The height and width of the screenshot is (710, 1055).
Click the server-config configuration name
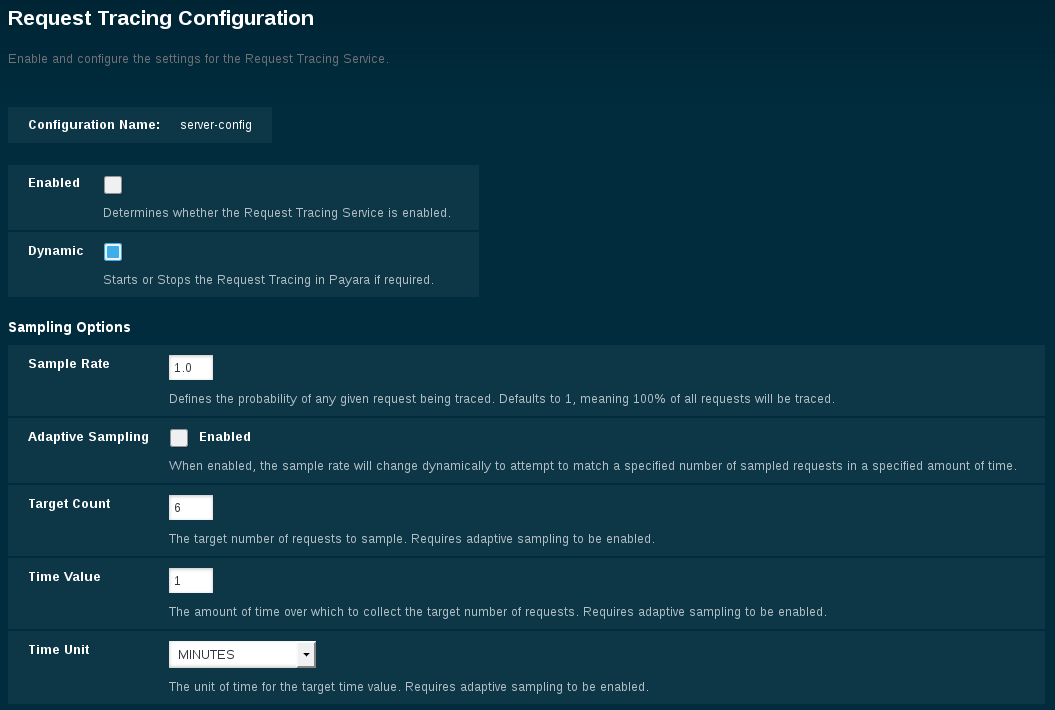coord(216,125)
